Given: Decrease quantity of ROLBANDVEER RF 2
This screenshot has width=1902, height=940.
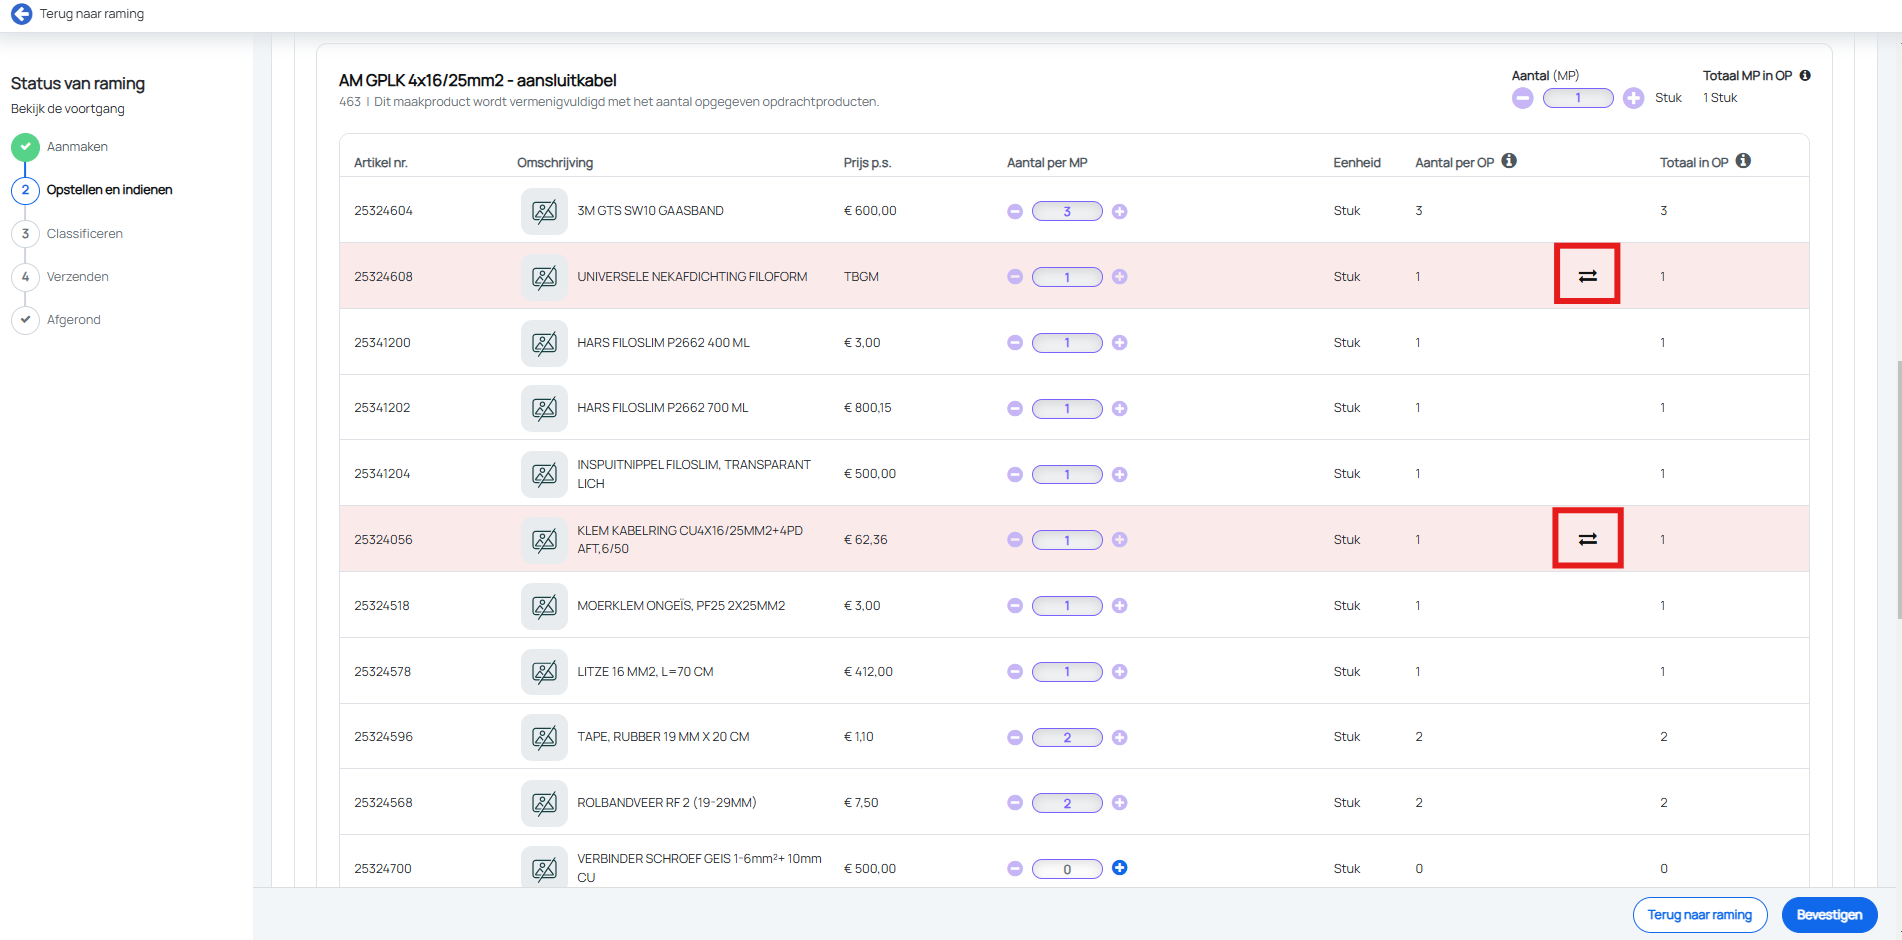Looking at the screenshot, I should click(1015, 803).
